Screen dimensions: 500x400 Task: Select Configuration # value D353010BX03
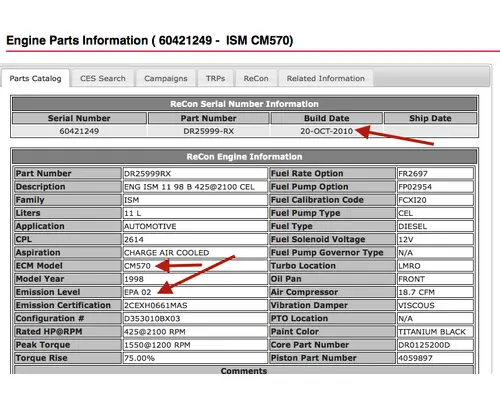click(195, 318)
